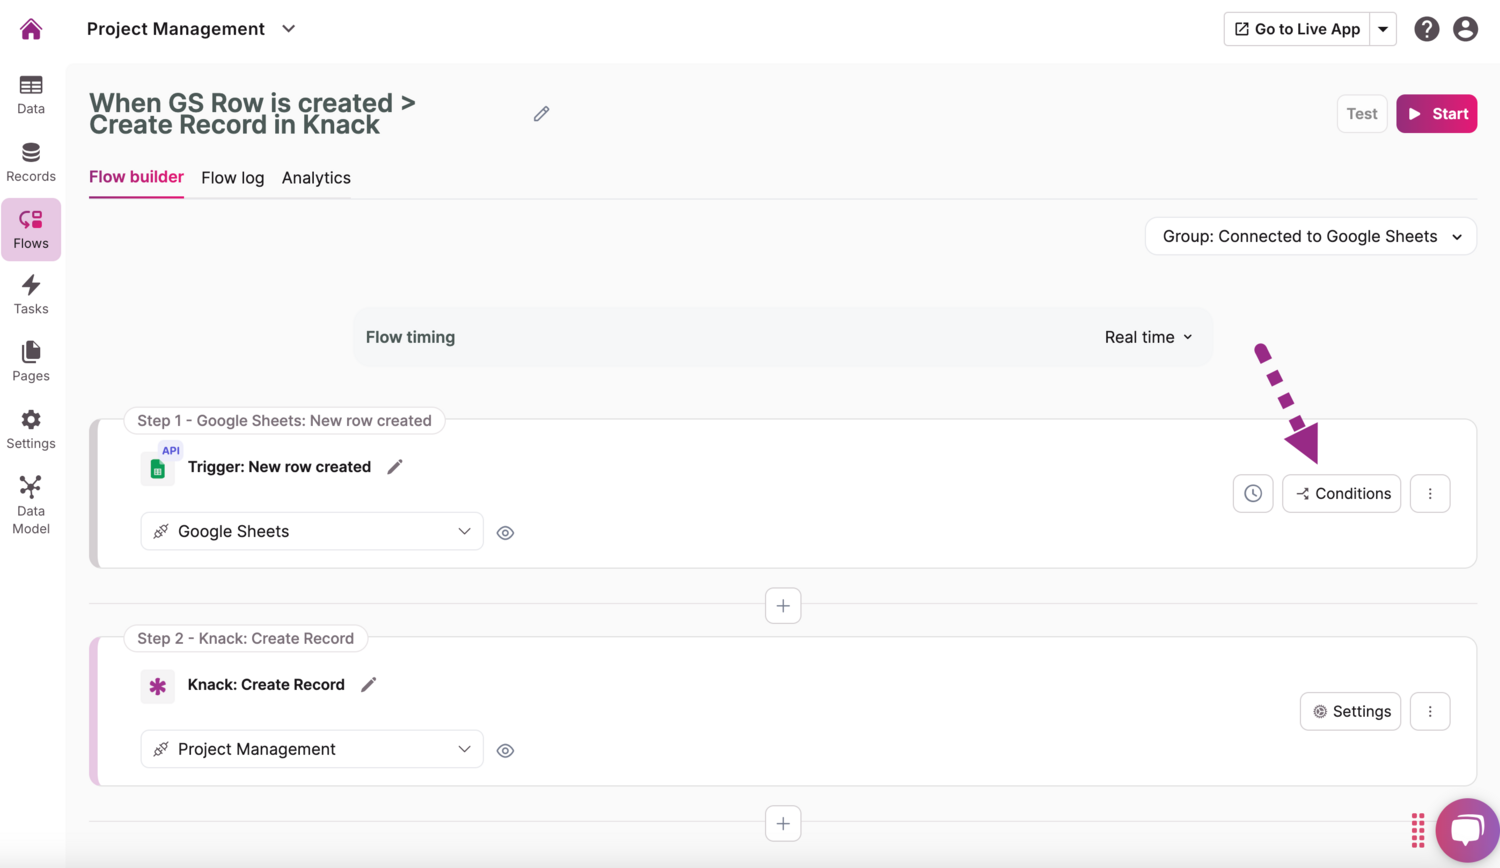Click the help question mark icon

click(x=1426, y=29)
